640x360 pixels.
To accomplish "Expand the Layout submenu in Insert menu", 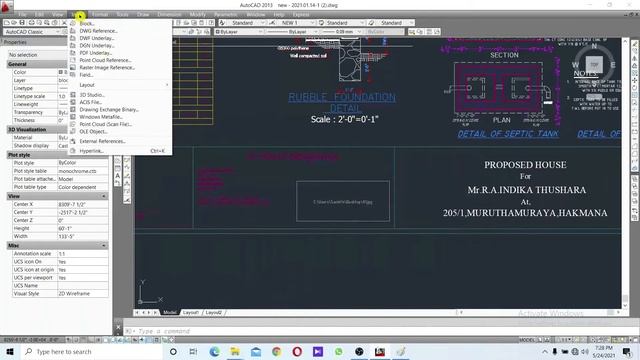I will pyautogui.click(x=120, y=85).
